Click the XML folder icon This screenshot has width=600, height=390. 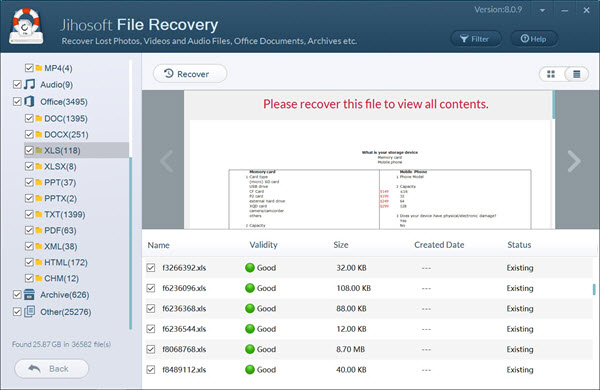39,246
